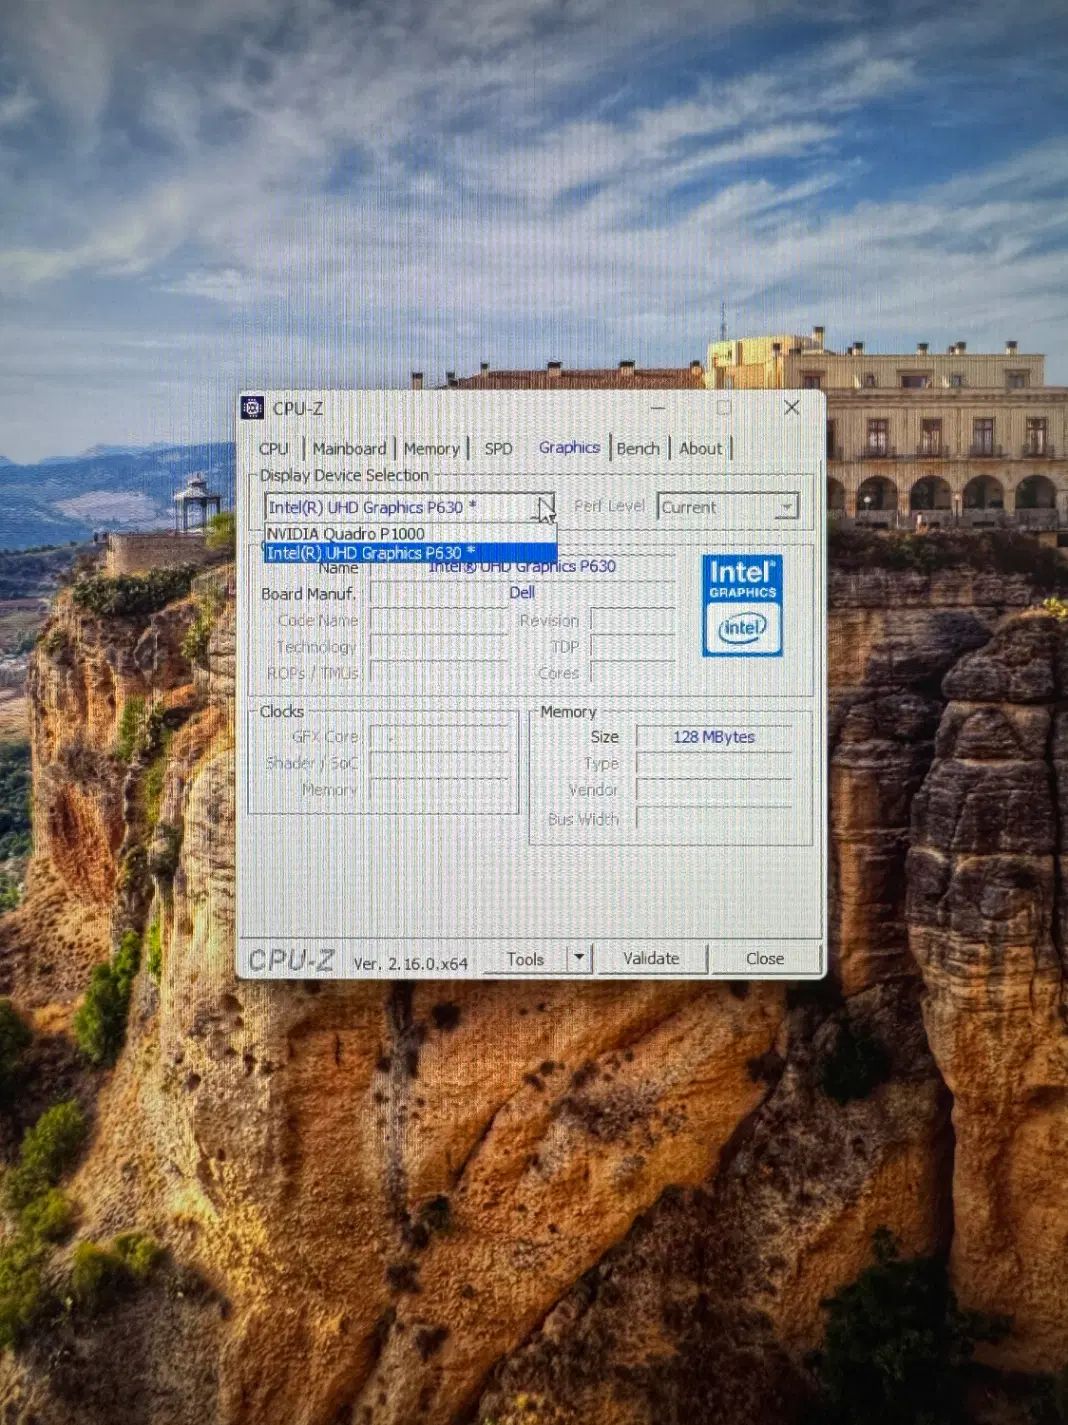The width and height of the screenshot is (1068, 1425).
Task: Select the SPD tab
Action: pyautogui.click(x=498, y=449)
